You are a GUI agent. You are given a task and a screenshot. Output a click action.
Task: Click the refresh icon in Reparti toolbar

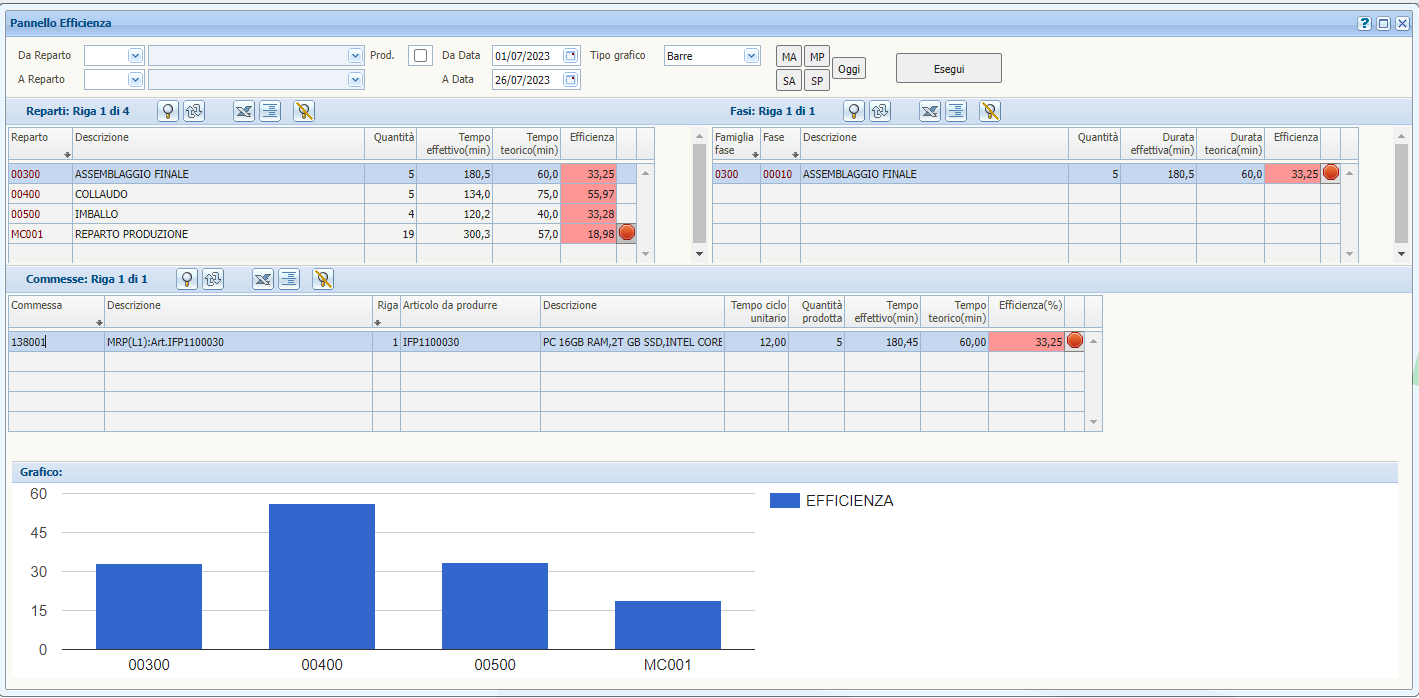click(x=194, y=112)
